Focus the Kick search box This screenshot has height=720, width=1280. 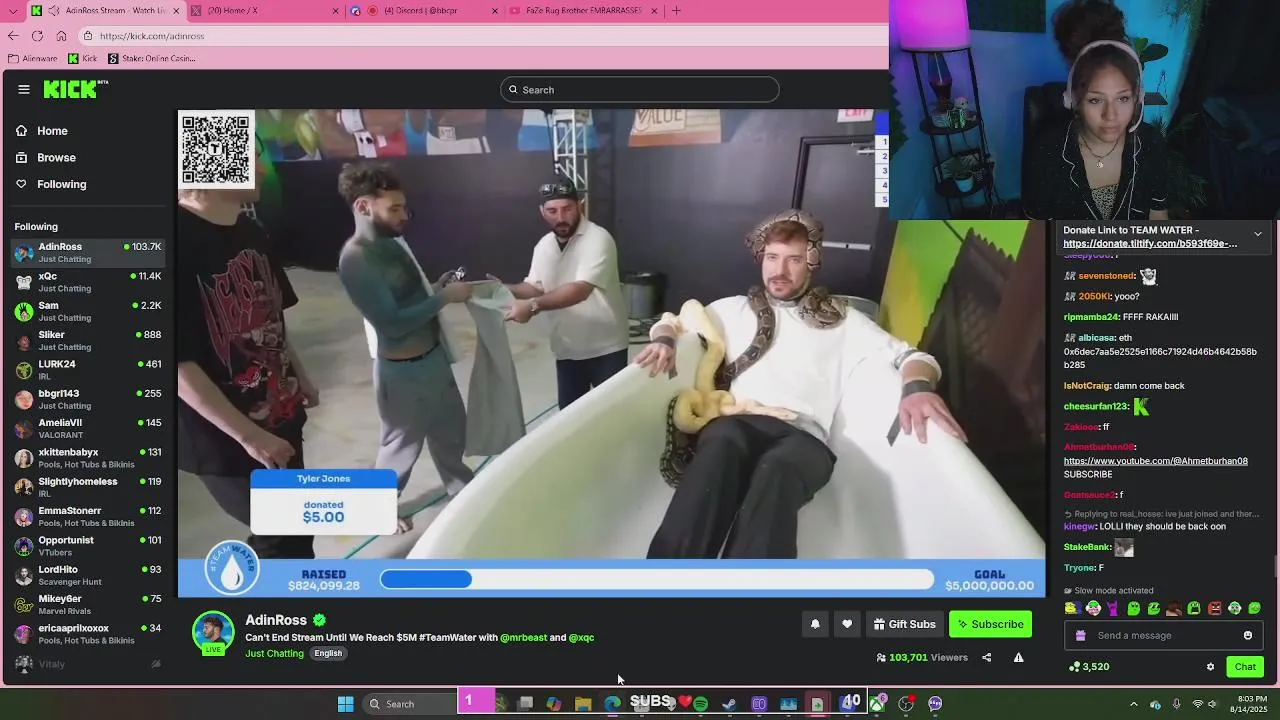pyautogui.click(x=640, y=90)
